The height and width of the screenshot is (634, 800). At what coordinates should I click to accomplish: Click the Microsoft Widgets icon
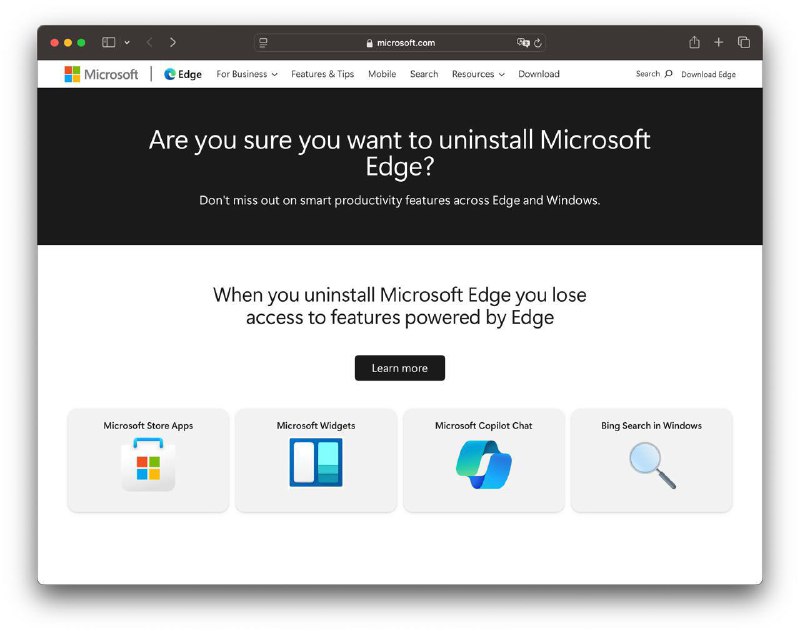[x=316, y=463]
